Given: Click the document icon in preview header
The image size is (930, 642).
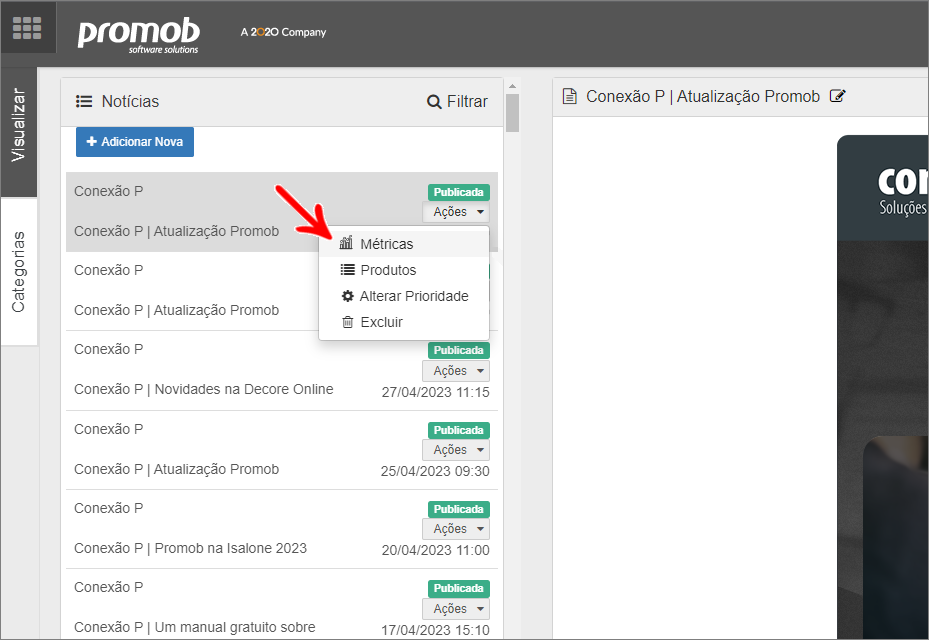Looking at the screenshot, I should [569, 96].
